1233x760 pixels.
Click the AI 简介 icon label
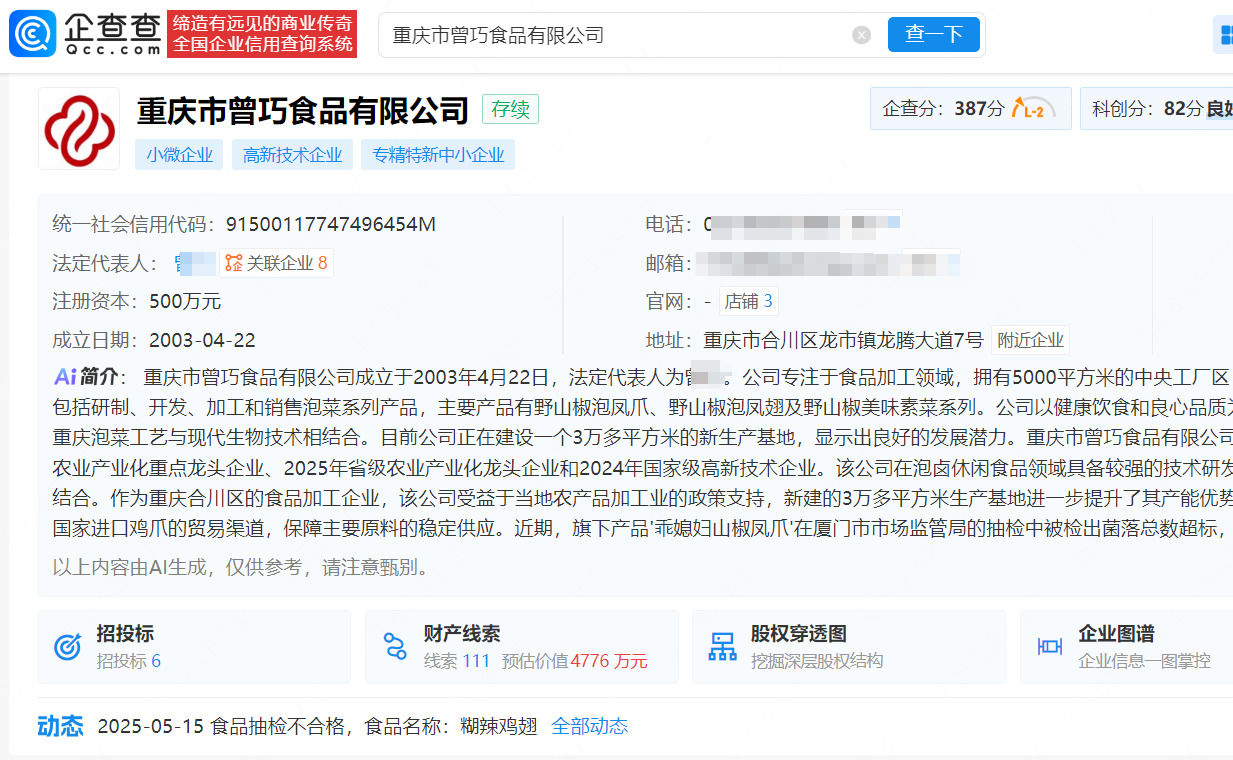pos(86,377)
